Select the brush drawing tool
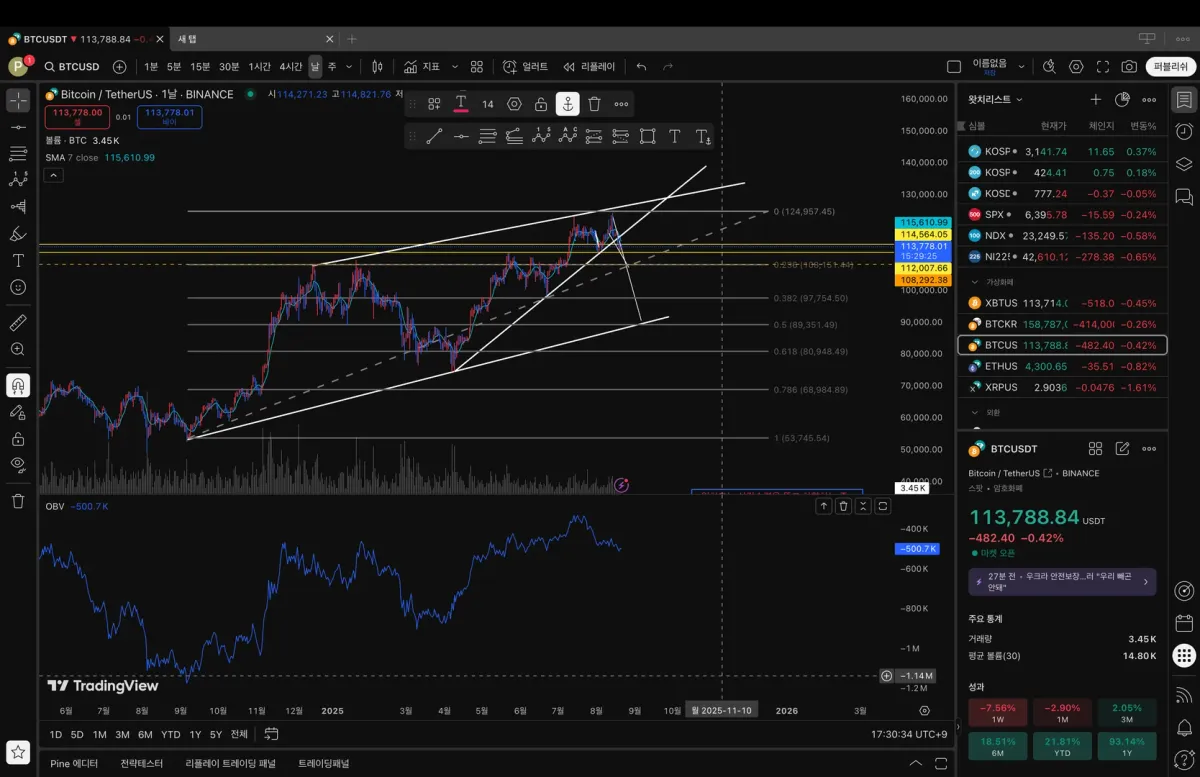This screenshot has height=777, width=1200. (x=18, y=233)
